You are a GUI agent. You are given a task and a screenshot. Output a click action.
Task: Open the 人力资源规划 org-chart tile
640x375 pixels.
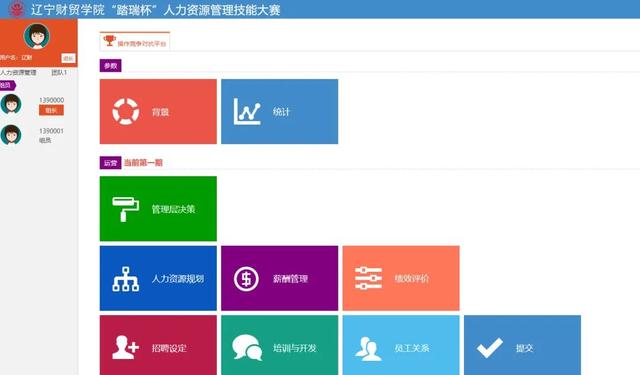click(x=158, y=278)
